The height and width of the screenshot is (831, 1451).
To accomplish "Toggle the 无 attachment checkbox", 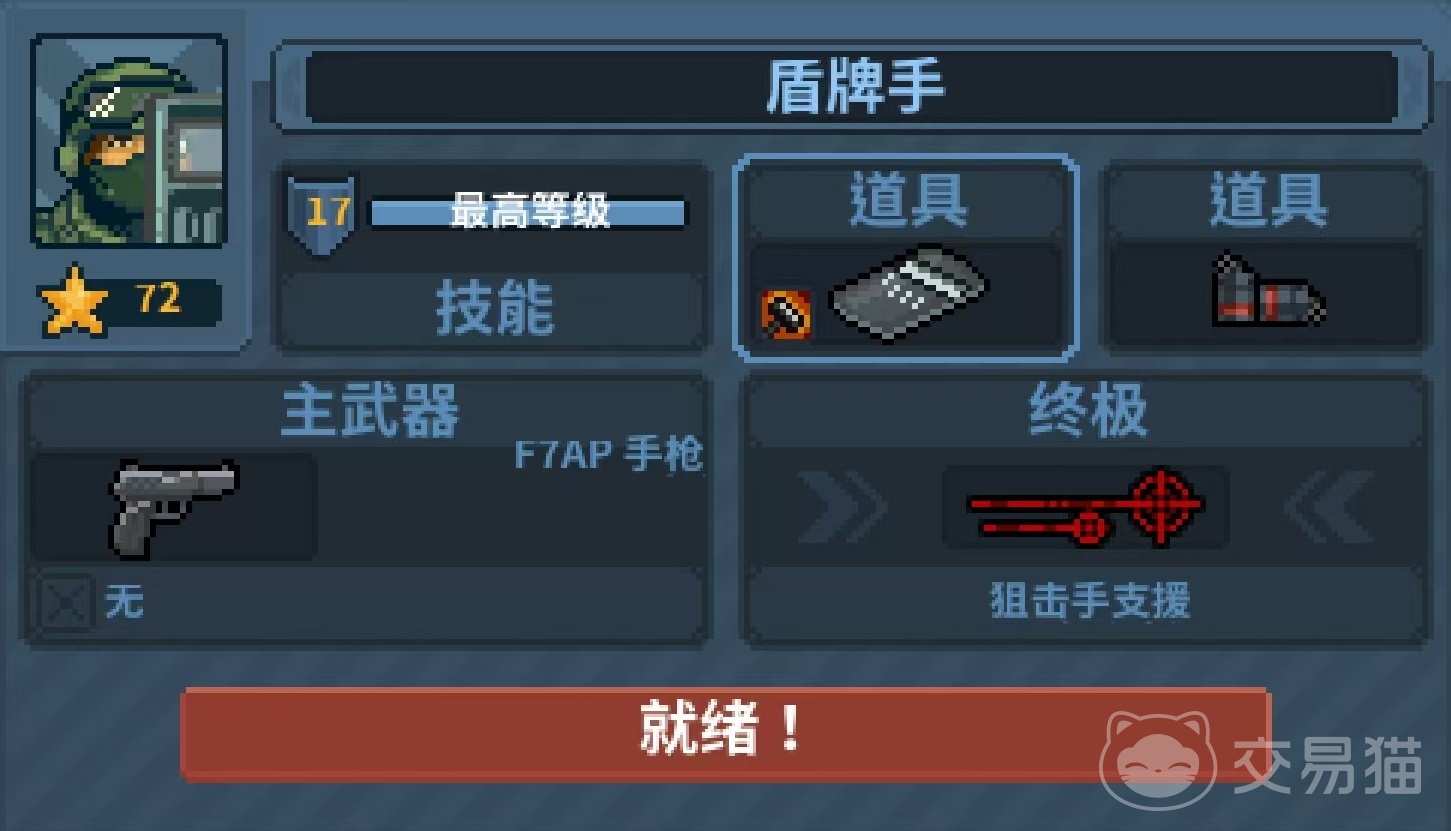I will click(x=66, y=604).
